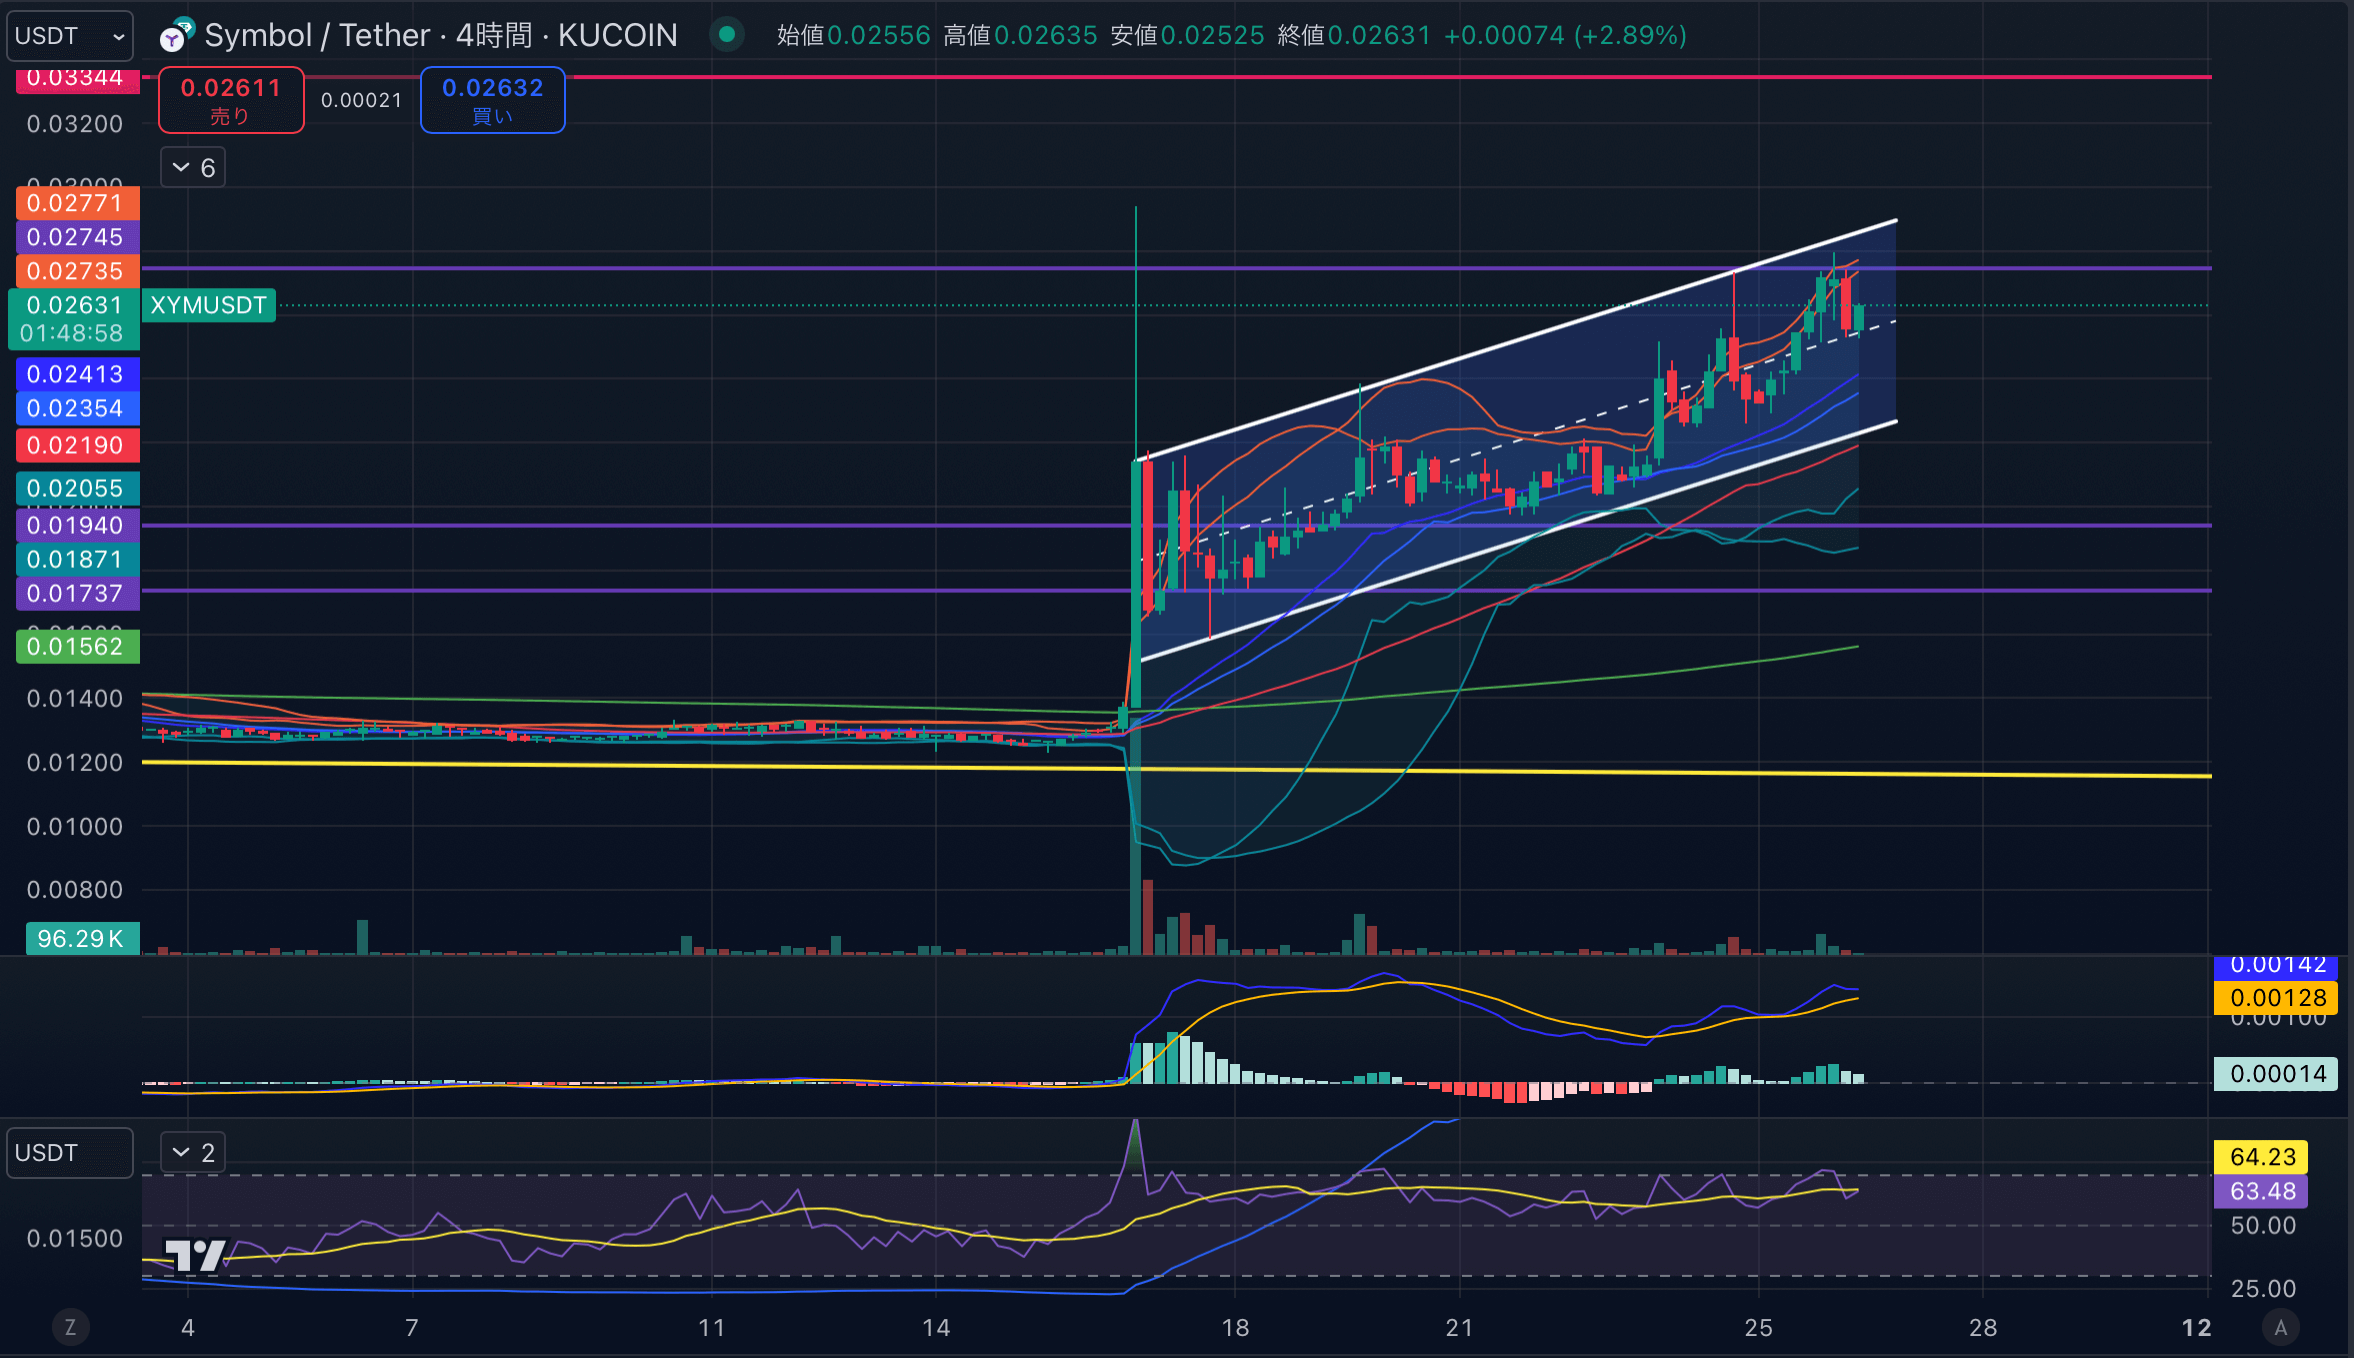Click the 0.02354 blue price label

pyautogui.click(x=77, y=408)
